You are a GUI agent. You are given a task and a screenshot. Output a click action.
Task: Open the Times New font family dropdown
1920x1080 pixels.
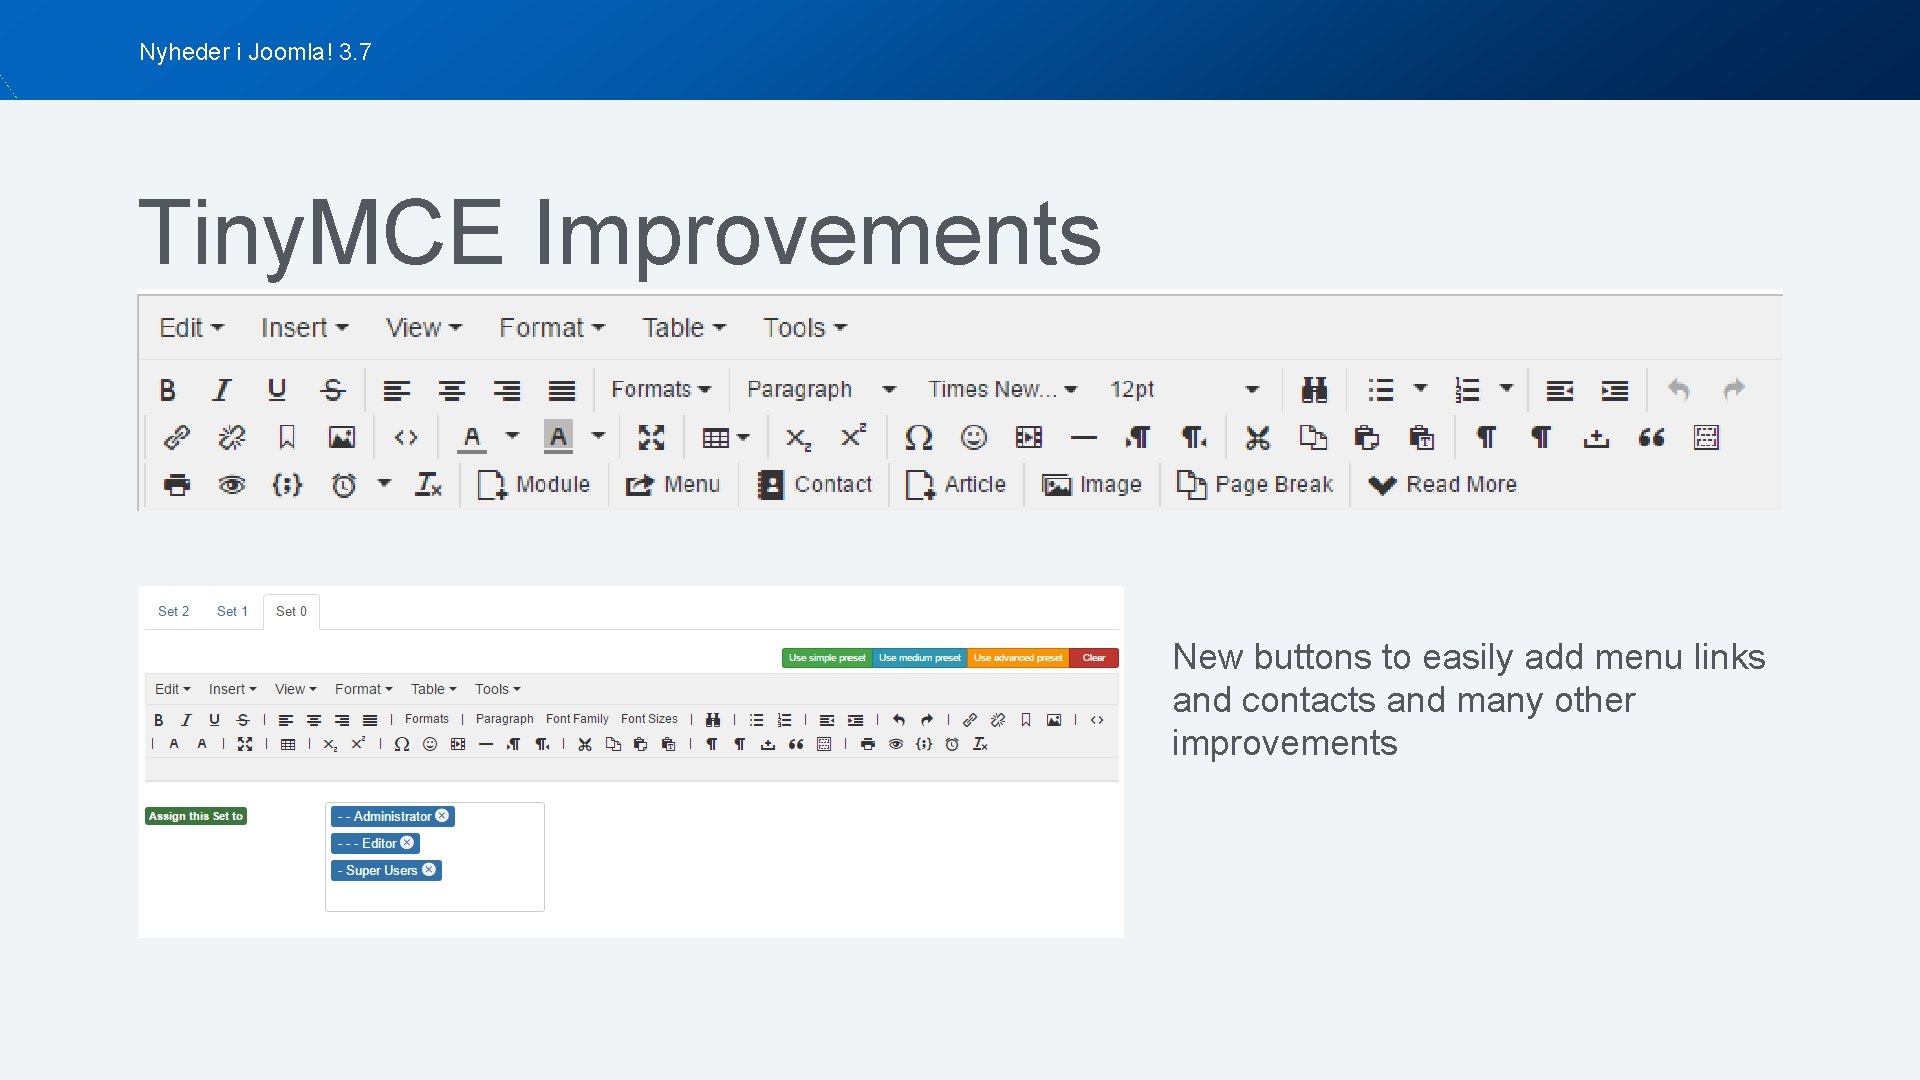point(1002,389)
